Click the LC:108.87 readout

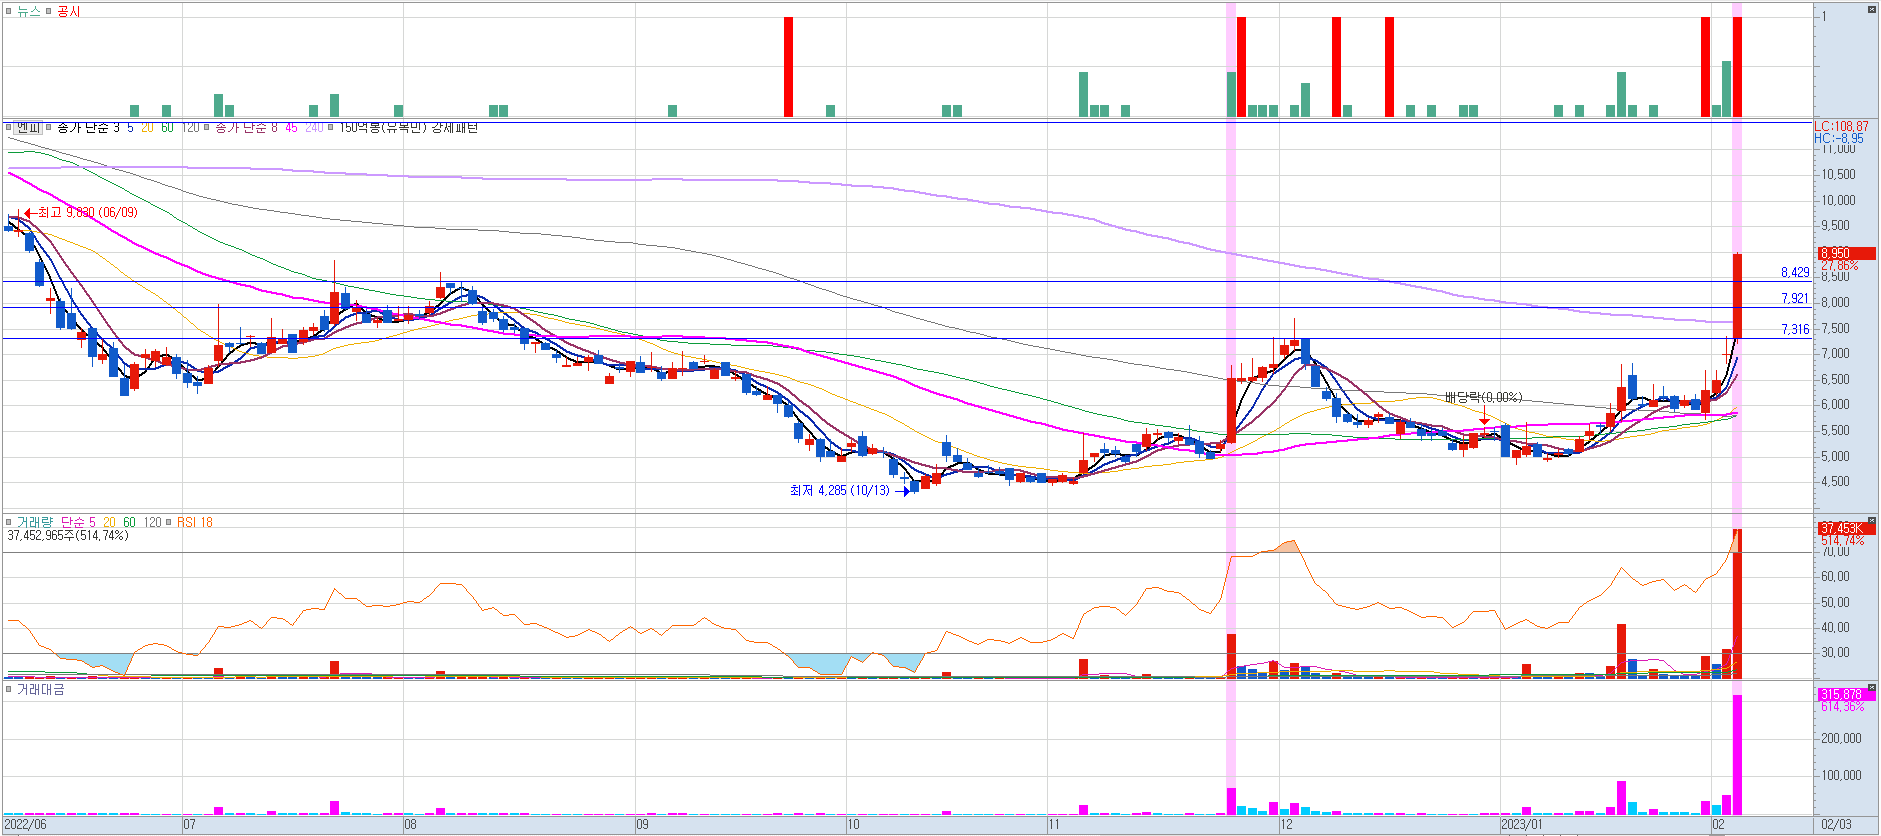click(1841, 127)
